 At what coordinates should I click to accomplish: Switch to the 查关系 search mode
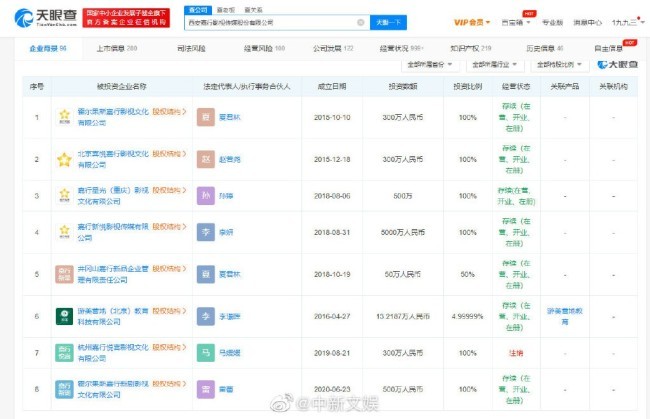click(253, 10)
